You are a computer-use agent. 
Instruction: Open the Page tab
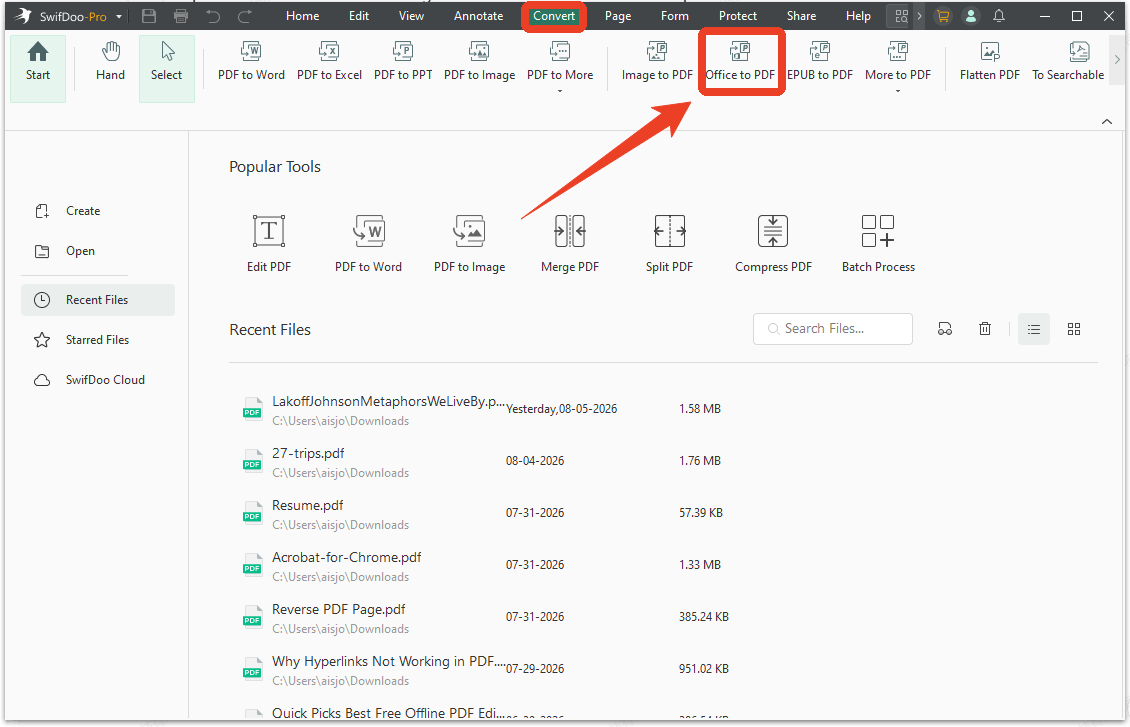[618, 16]
